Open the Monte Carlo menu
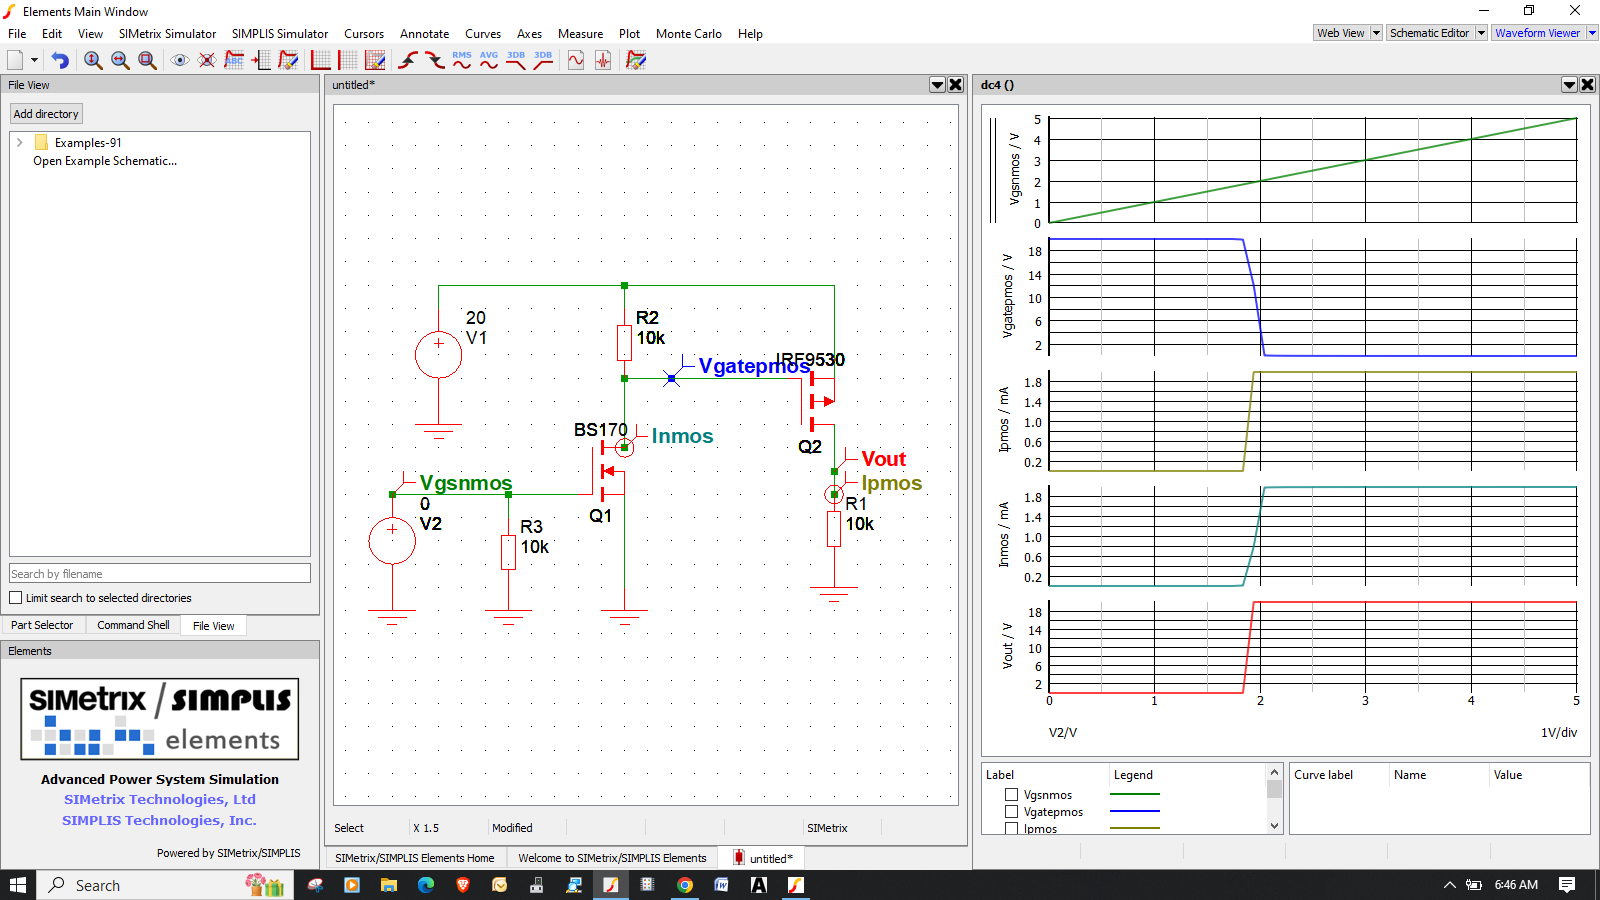The width and height of the screenshot is (1600, 900). point(689,34)
